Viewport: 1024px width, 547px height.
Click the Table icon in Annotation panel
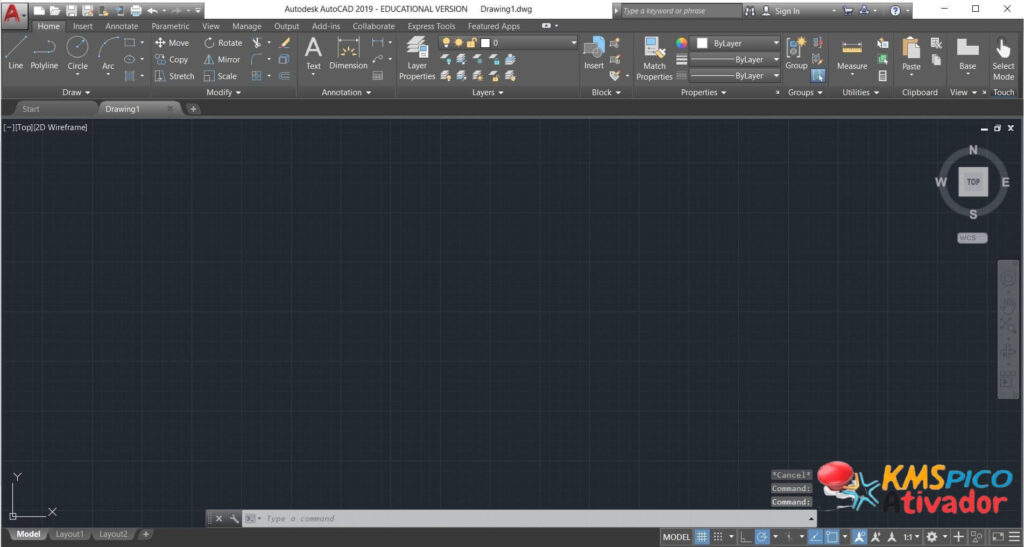pyautogui.click(x=377, y=76)
